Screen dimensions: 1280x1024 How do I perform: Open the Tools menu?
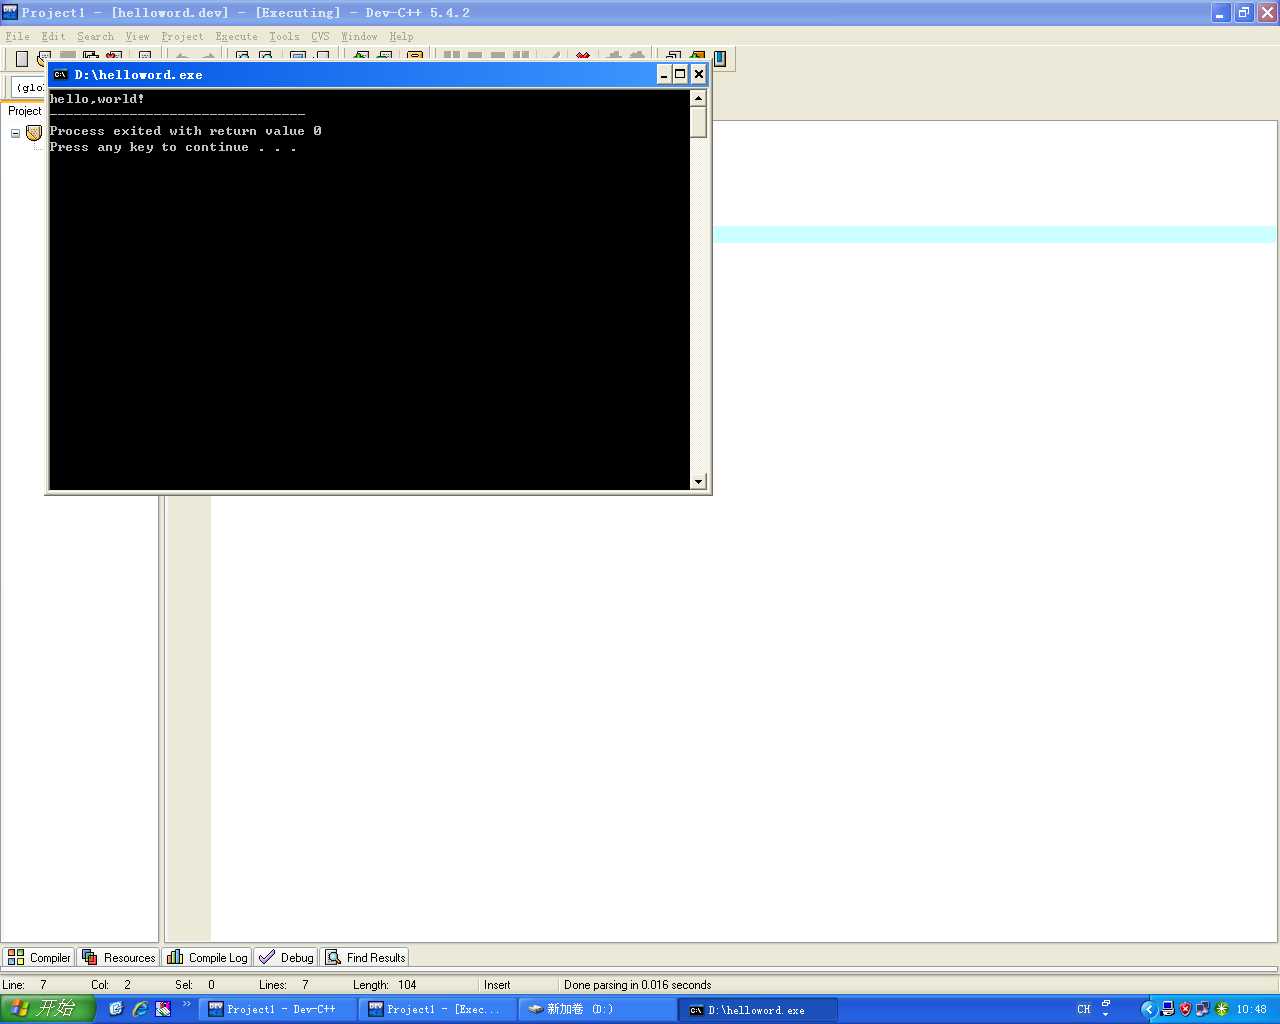pos(284,36)
